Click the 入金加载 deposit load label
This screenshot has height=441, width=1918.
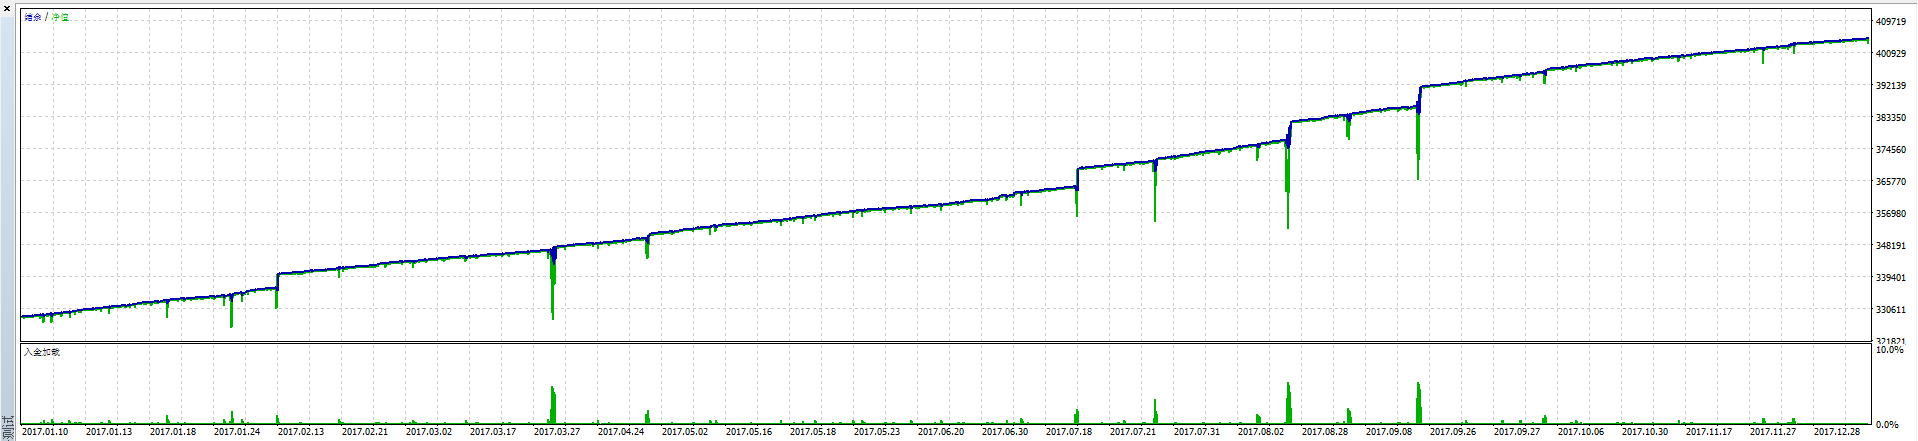(x=42, y=352)
